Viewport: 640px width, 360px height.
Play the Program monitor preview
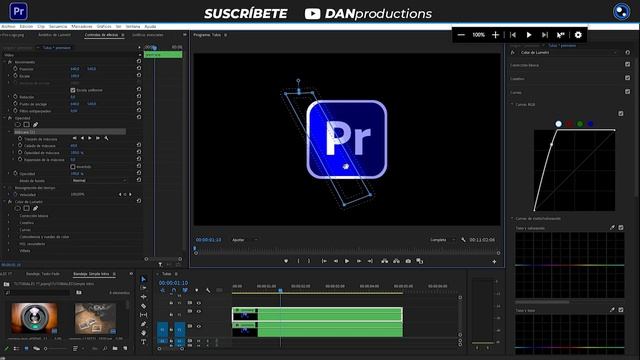pyautogui.click(x=347, y=261)
